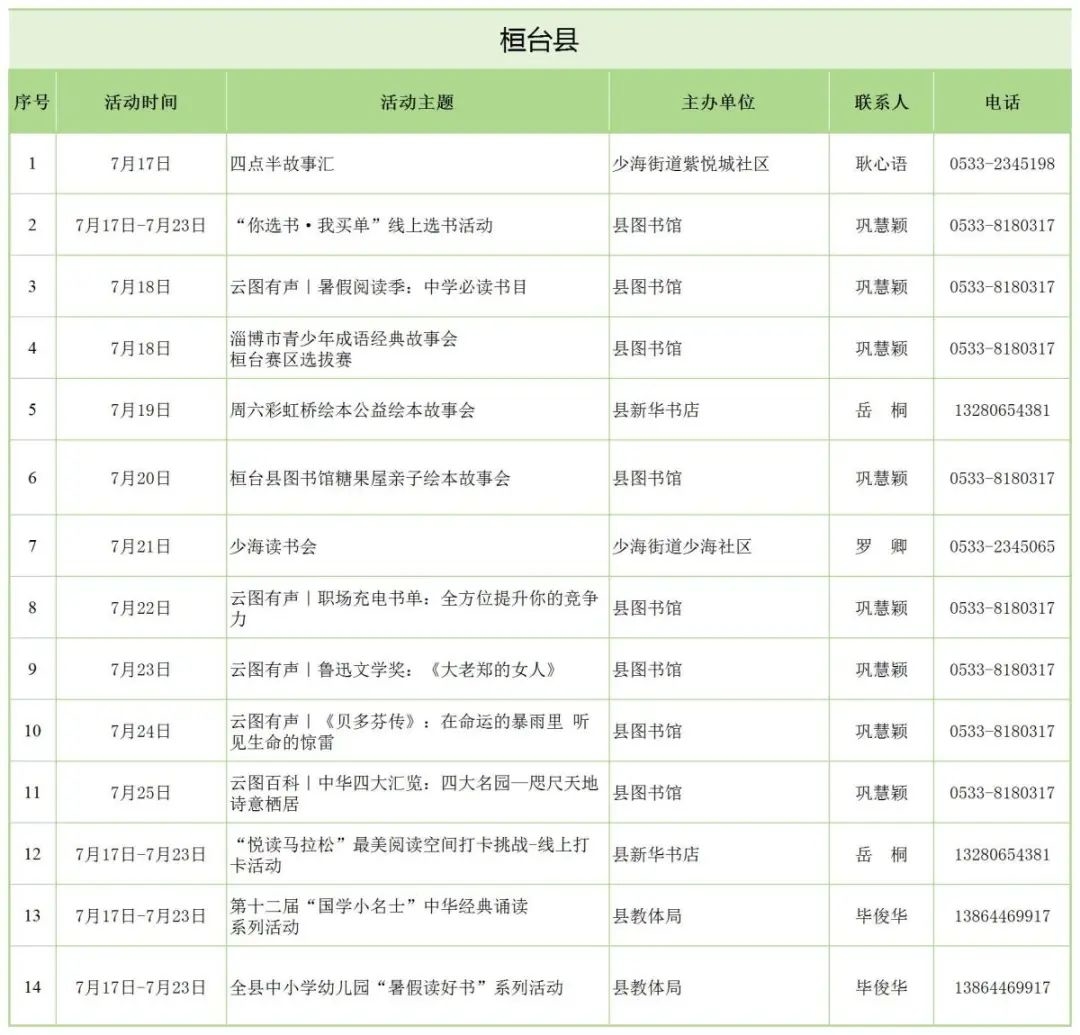Viewport: 1080px width, 1035px height.
Task: Click contact name '耿心语'
Action: 881,164
